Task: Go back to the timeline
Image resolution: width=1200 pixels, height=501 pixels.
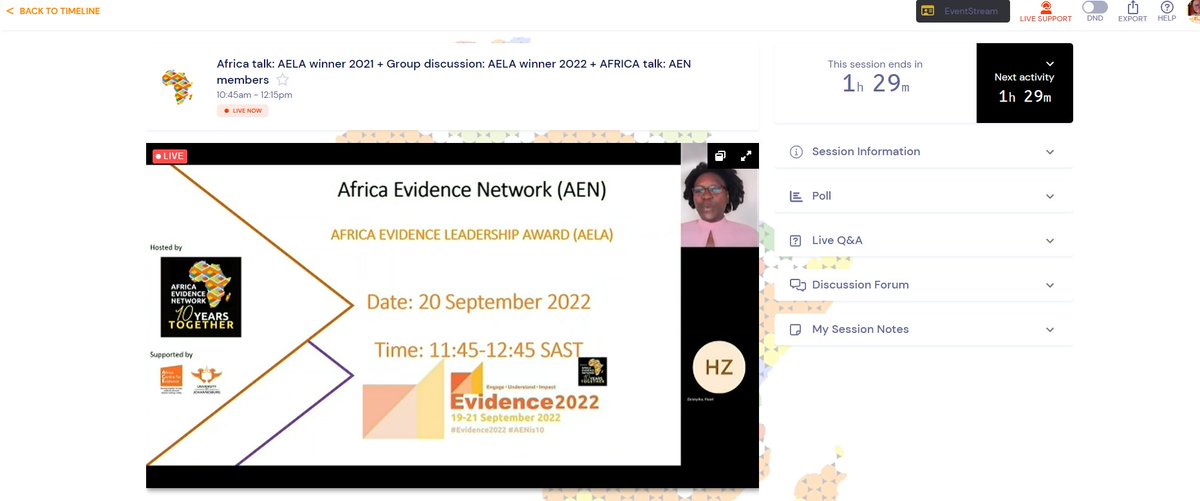Action: [53, 11]
